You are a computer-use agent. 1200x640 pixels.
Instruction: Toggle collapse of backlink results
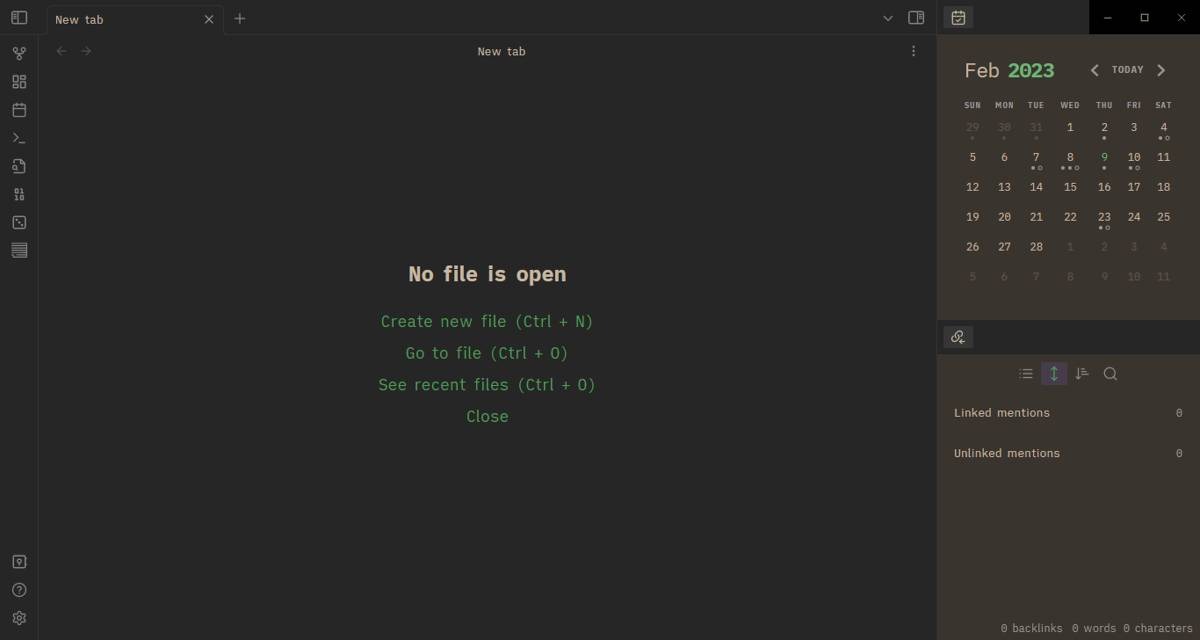(x=1026, y=373)
